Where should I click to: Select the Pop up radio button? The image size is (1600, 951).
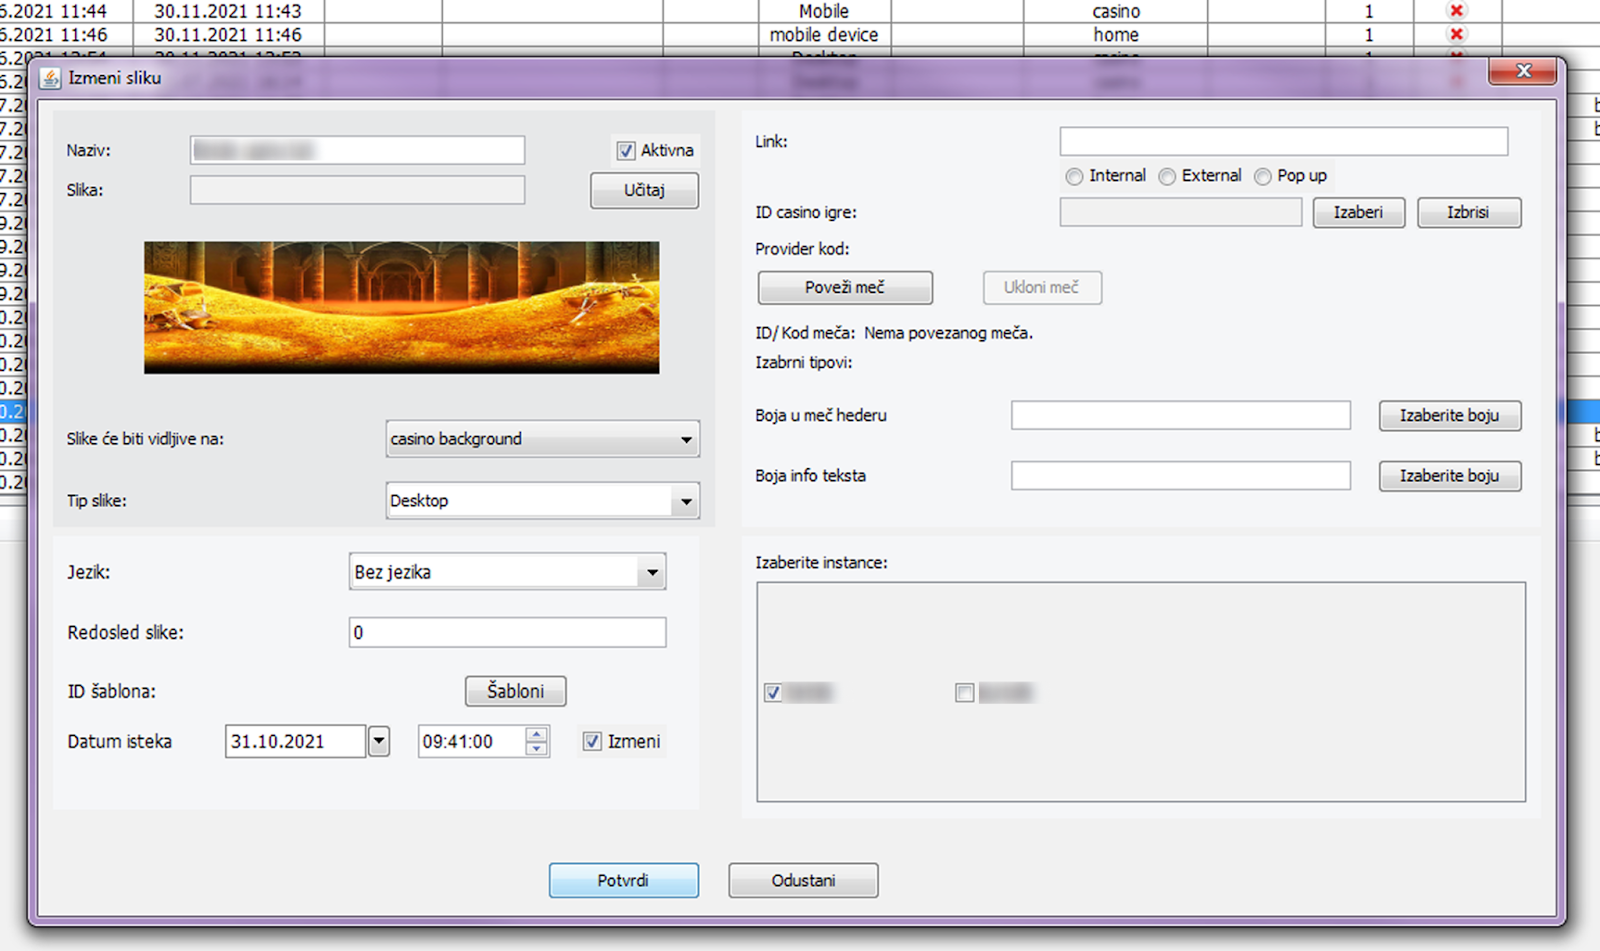1263,176
